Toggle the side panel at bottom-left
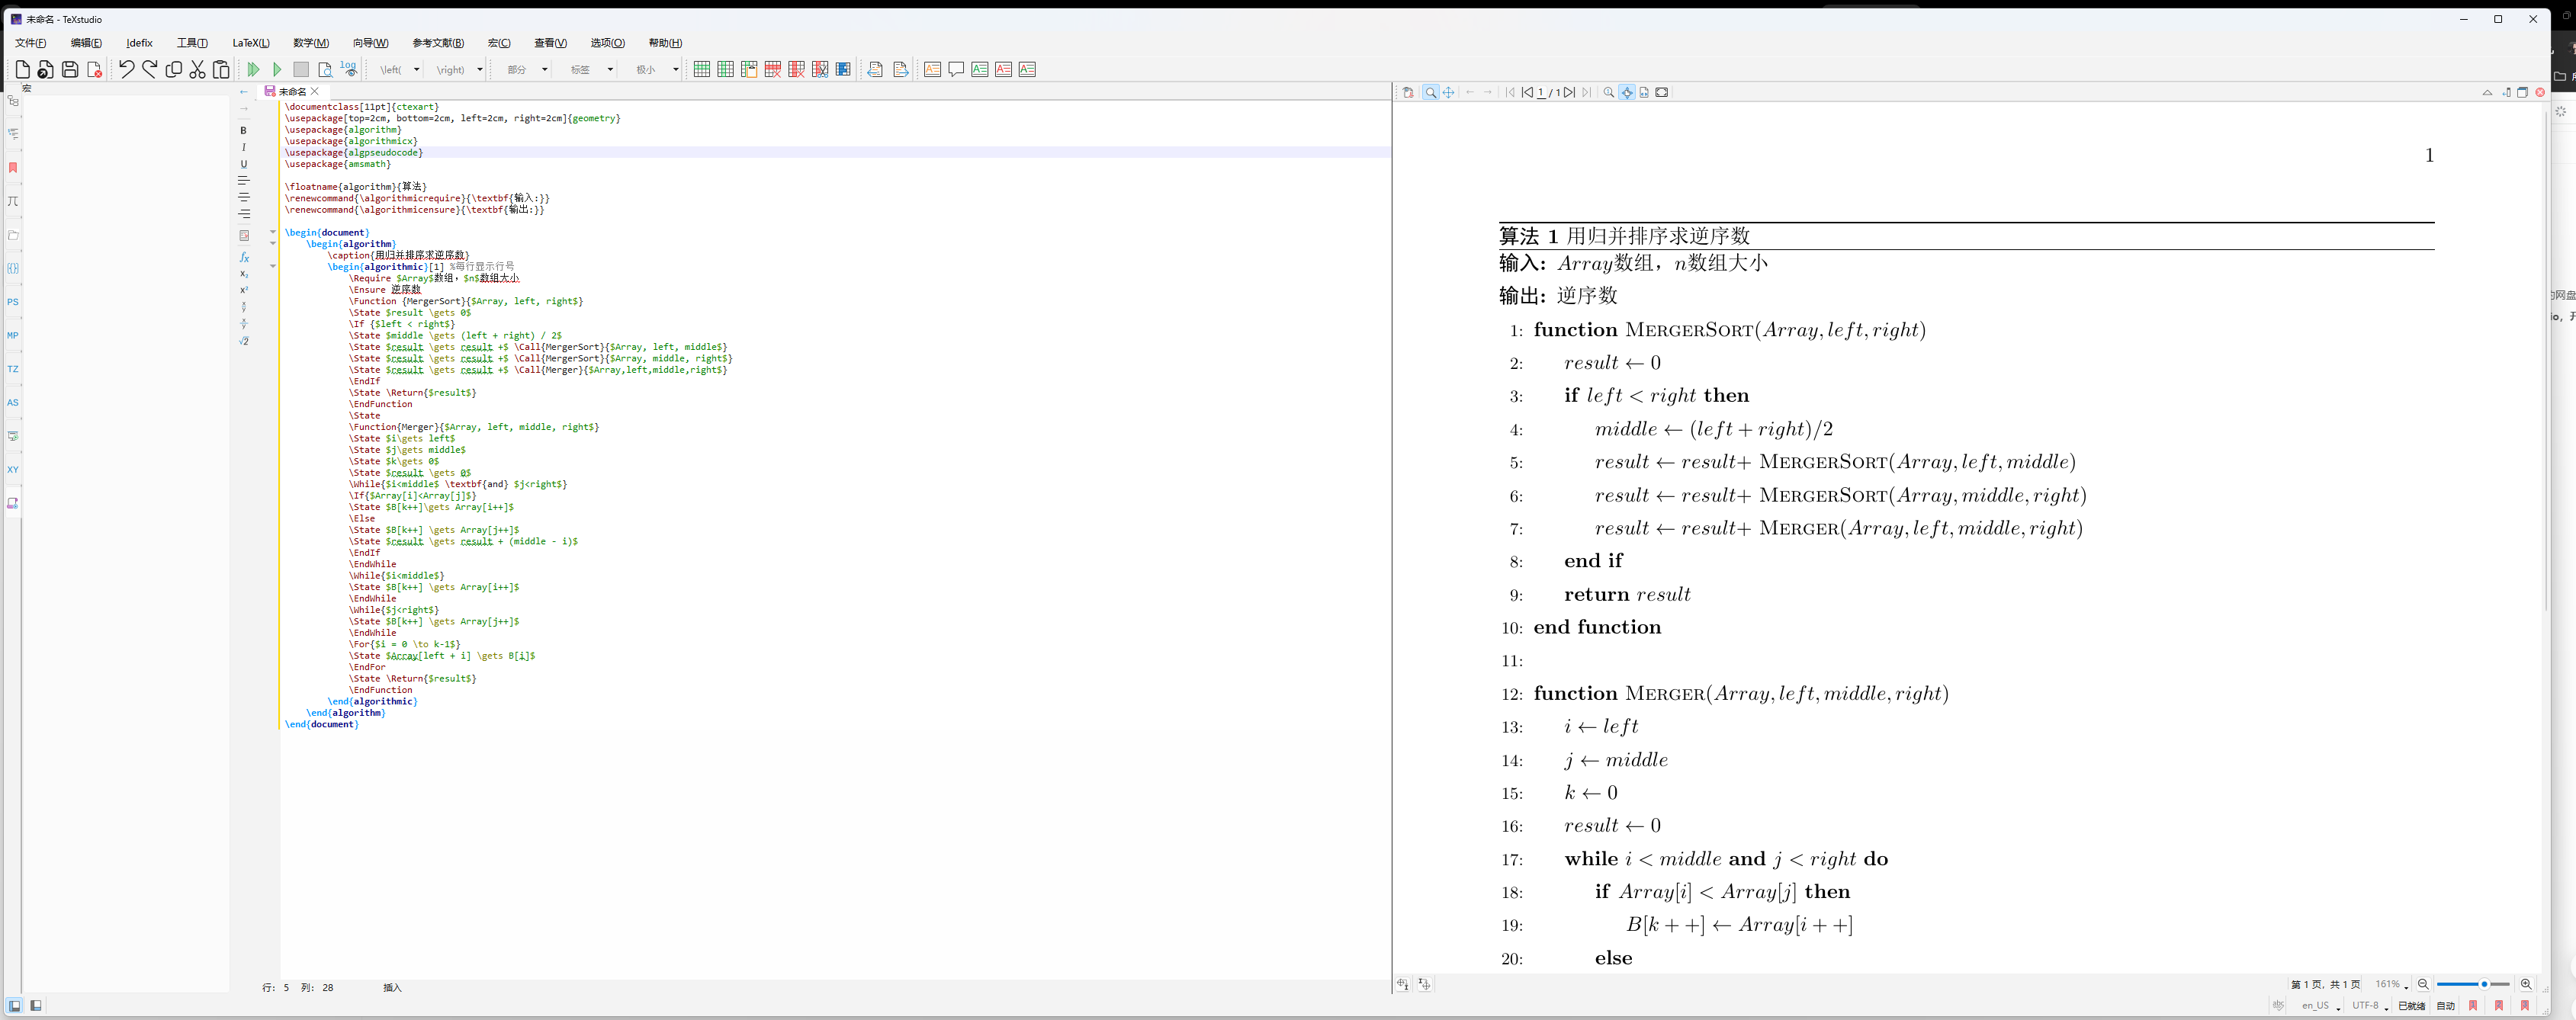2576x1020 pixels. 14,1005
